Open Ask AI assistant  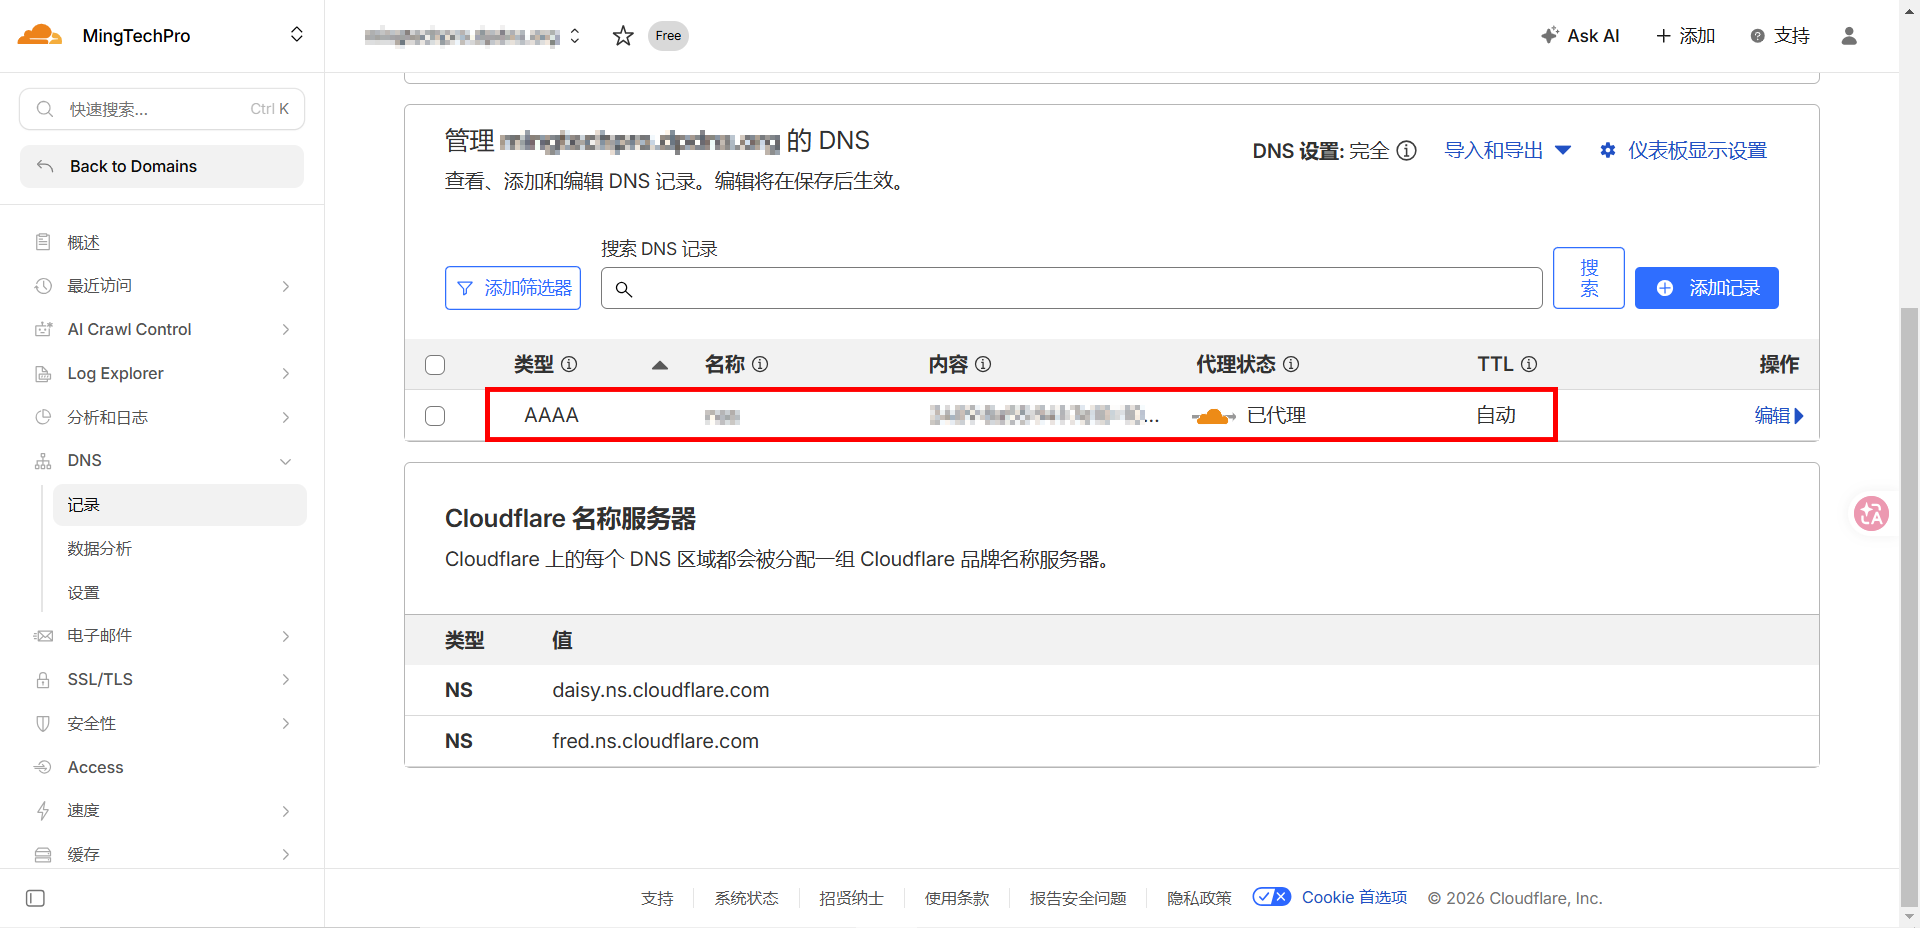(1580, 36)
